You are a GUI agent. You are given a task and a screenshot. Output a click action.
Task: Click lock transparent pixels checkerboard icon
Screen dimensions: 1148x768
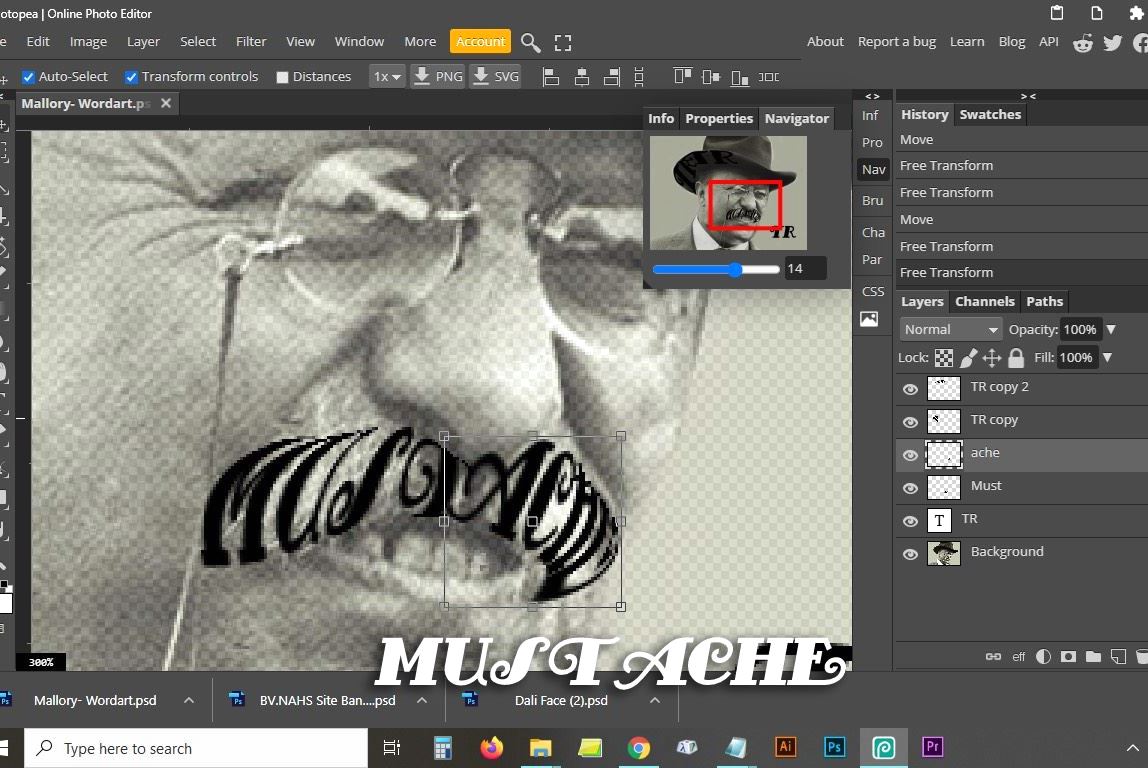tap(944, 358)
